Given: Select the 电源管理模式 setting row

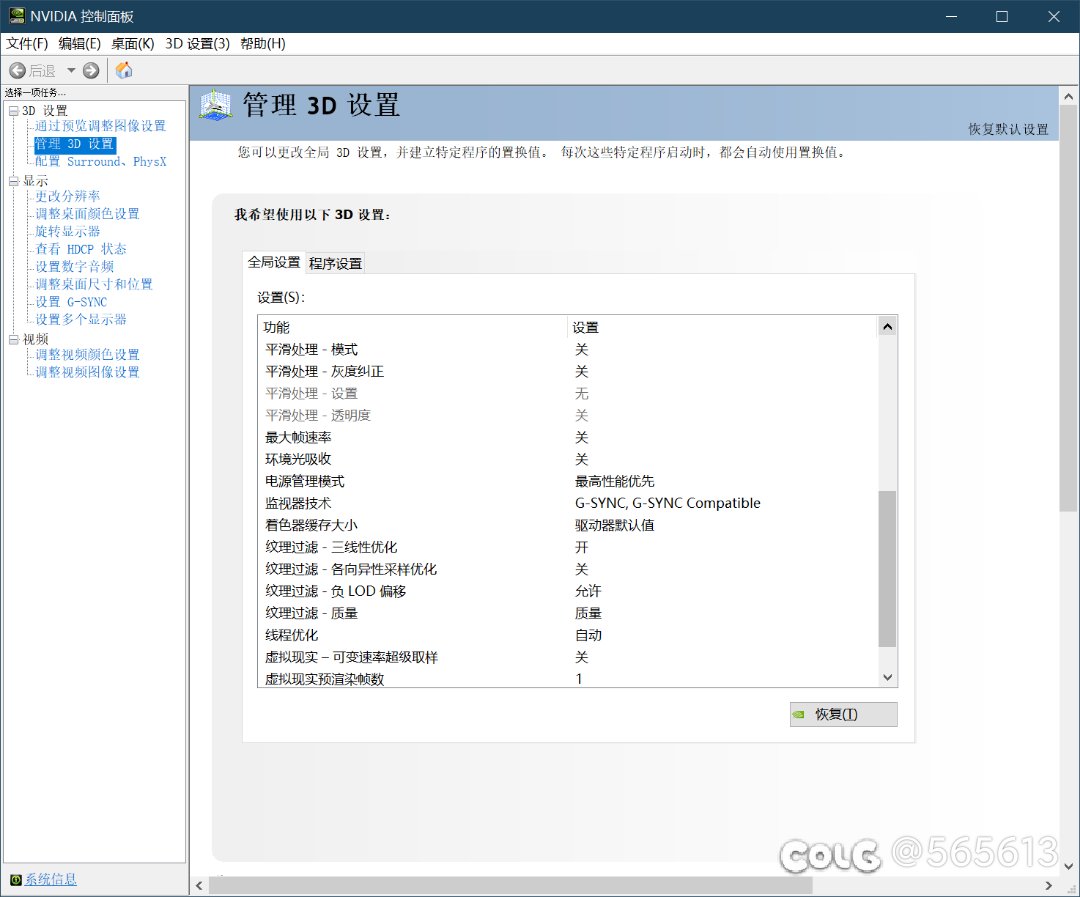Looking at the screenshot, I should click(568, 482).
